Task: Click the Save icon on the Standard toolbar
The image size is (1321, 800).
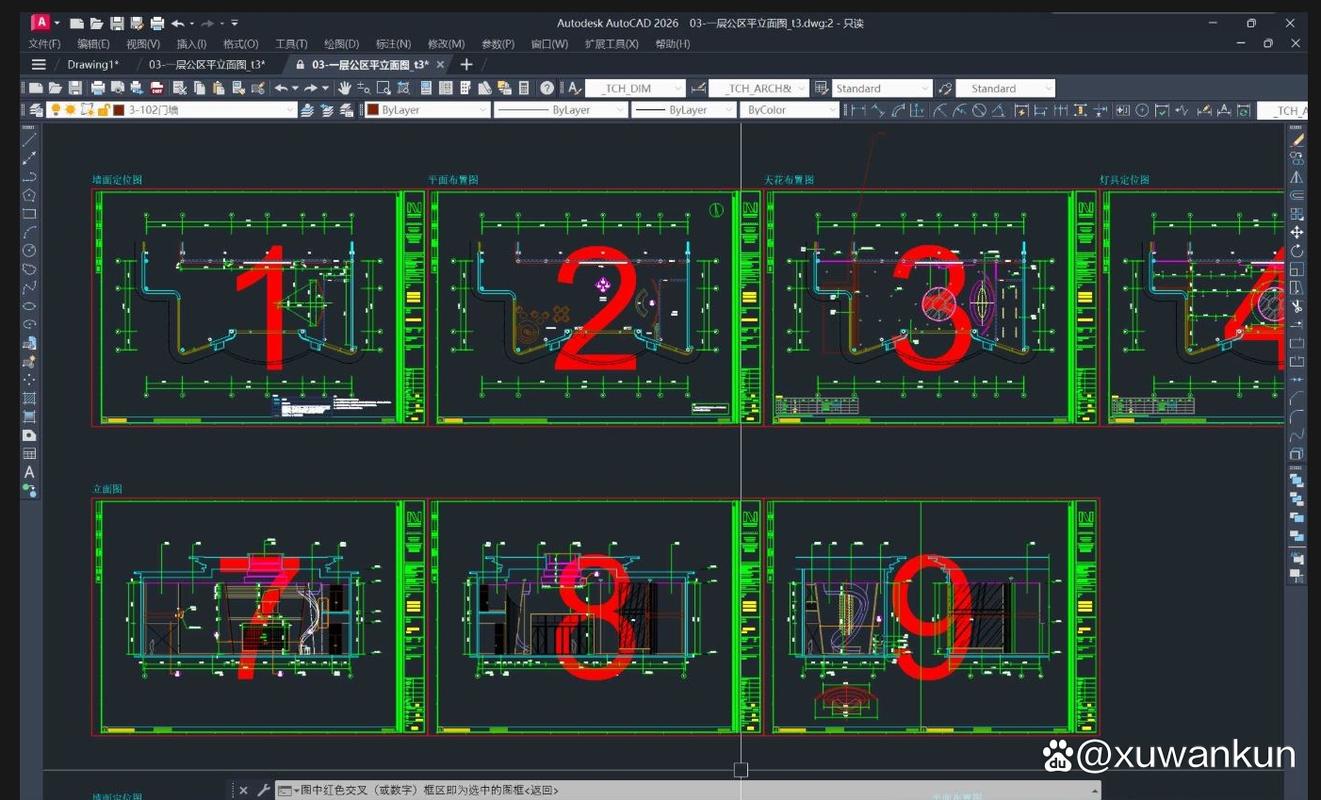Action: pyautogui.click(x=75, y=88)
